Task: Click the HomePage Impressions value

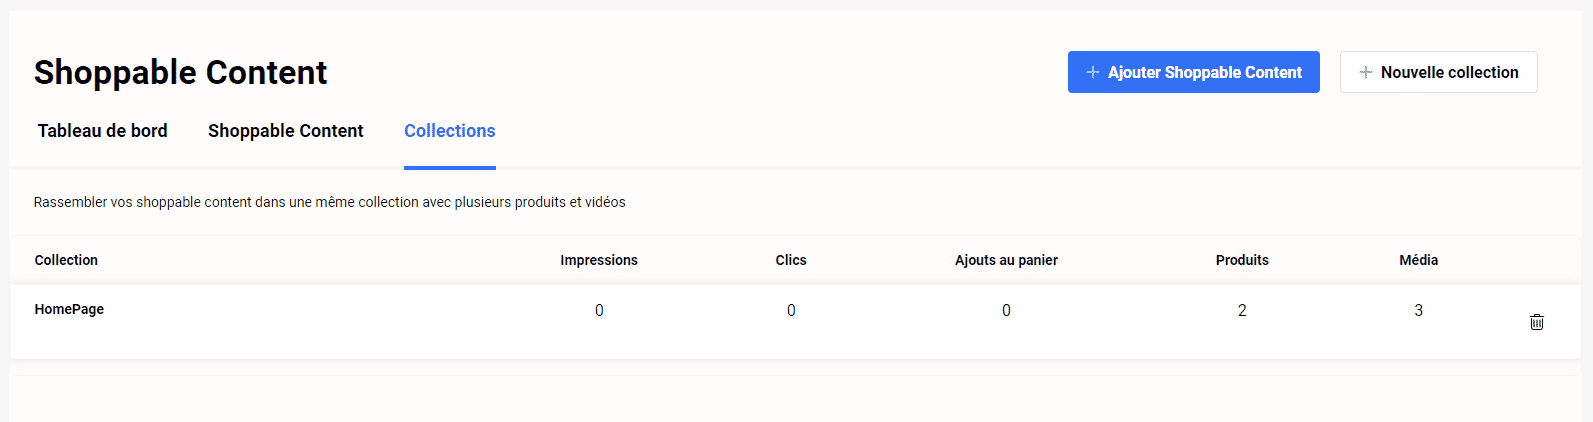Action: (599, 310)
